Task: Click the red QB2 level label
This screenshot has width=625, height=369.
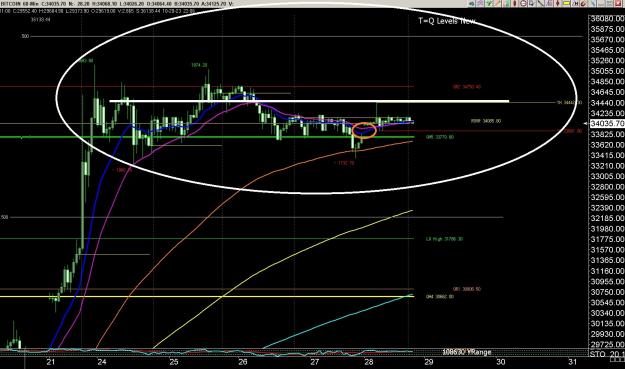Action: [467, 87]
